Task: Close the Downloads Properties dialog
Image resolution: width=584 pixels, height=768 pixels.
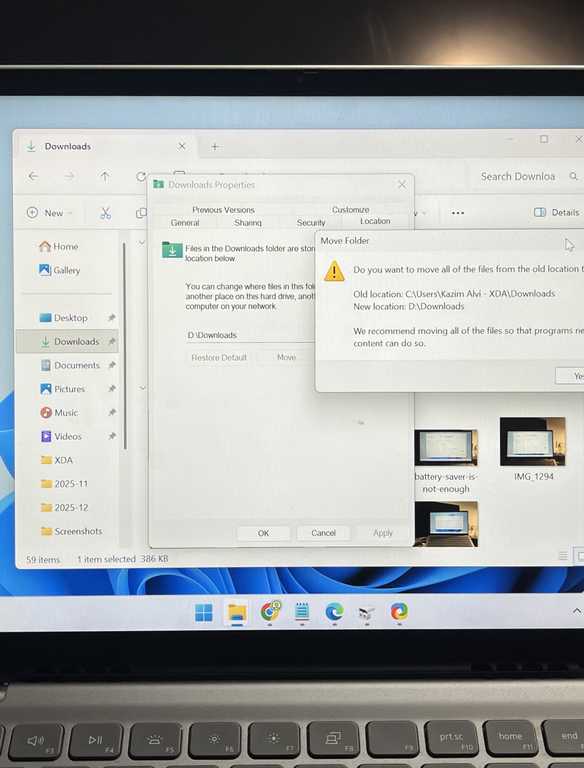Action: (402, 184)
